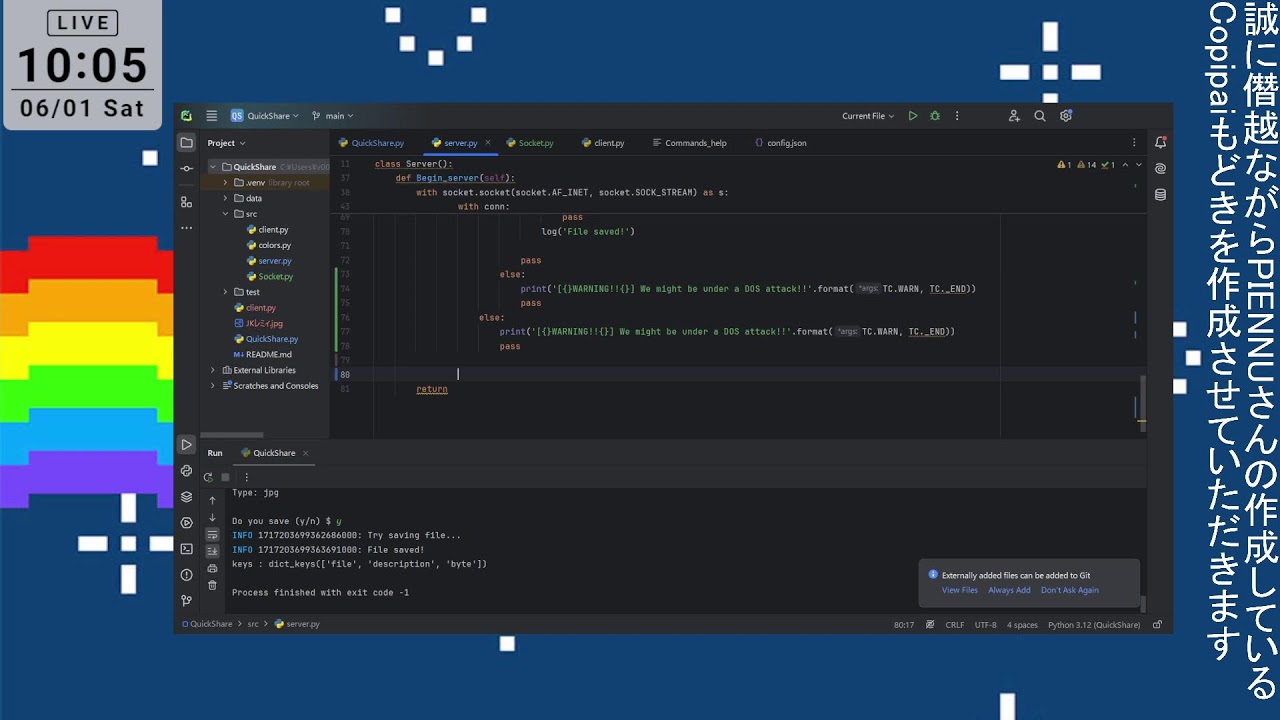Image resolution: width=1280 pixels, height=720 pixels.
Task: Toggle scroll to end in Run console
Action: [x=212, y=551]
